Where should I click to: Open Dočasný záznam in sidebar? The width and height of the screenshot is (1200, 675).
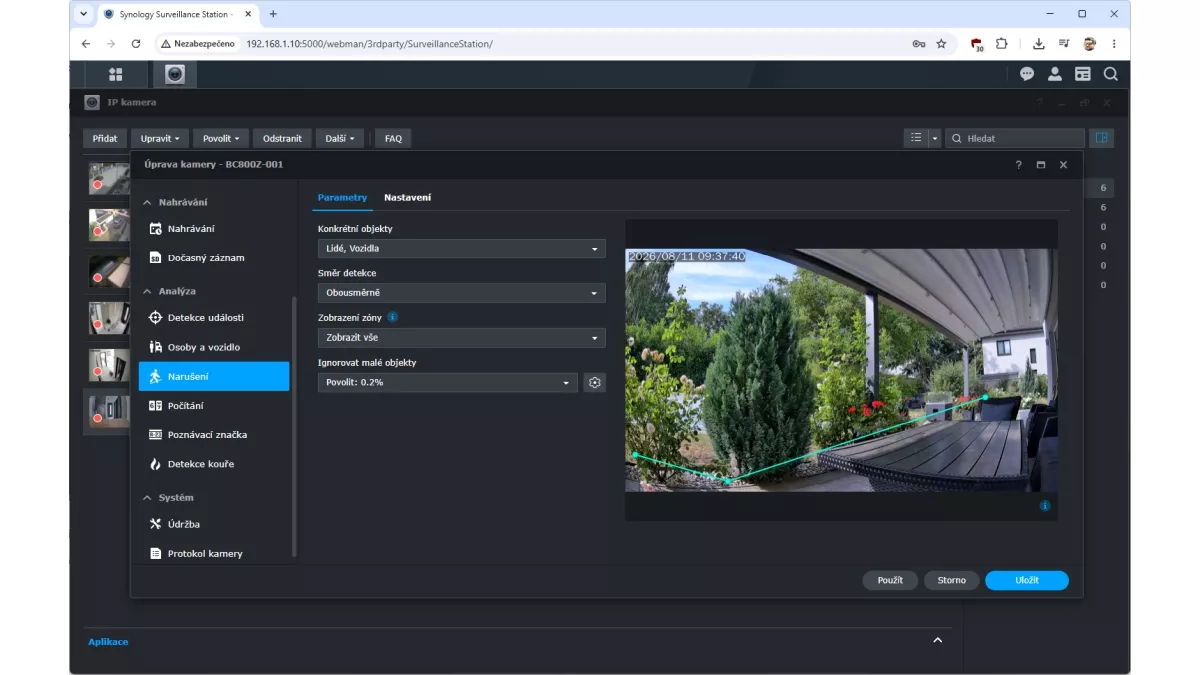pyautogui.click(x=214, y=258)
